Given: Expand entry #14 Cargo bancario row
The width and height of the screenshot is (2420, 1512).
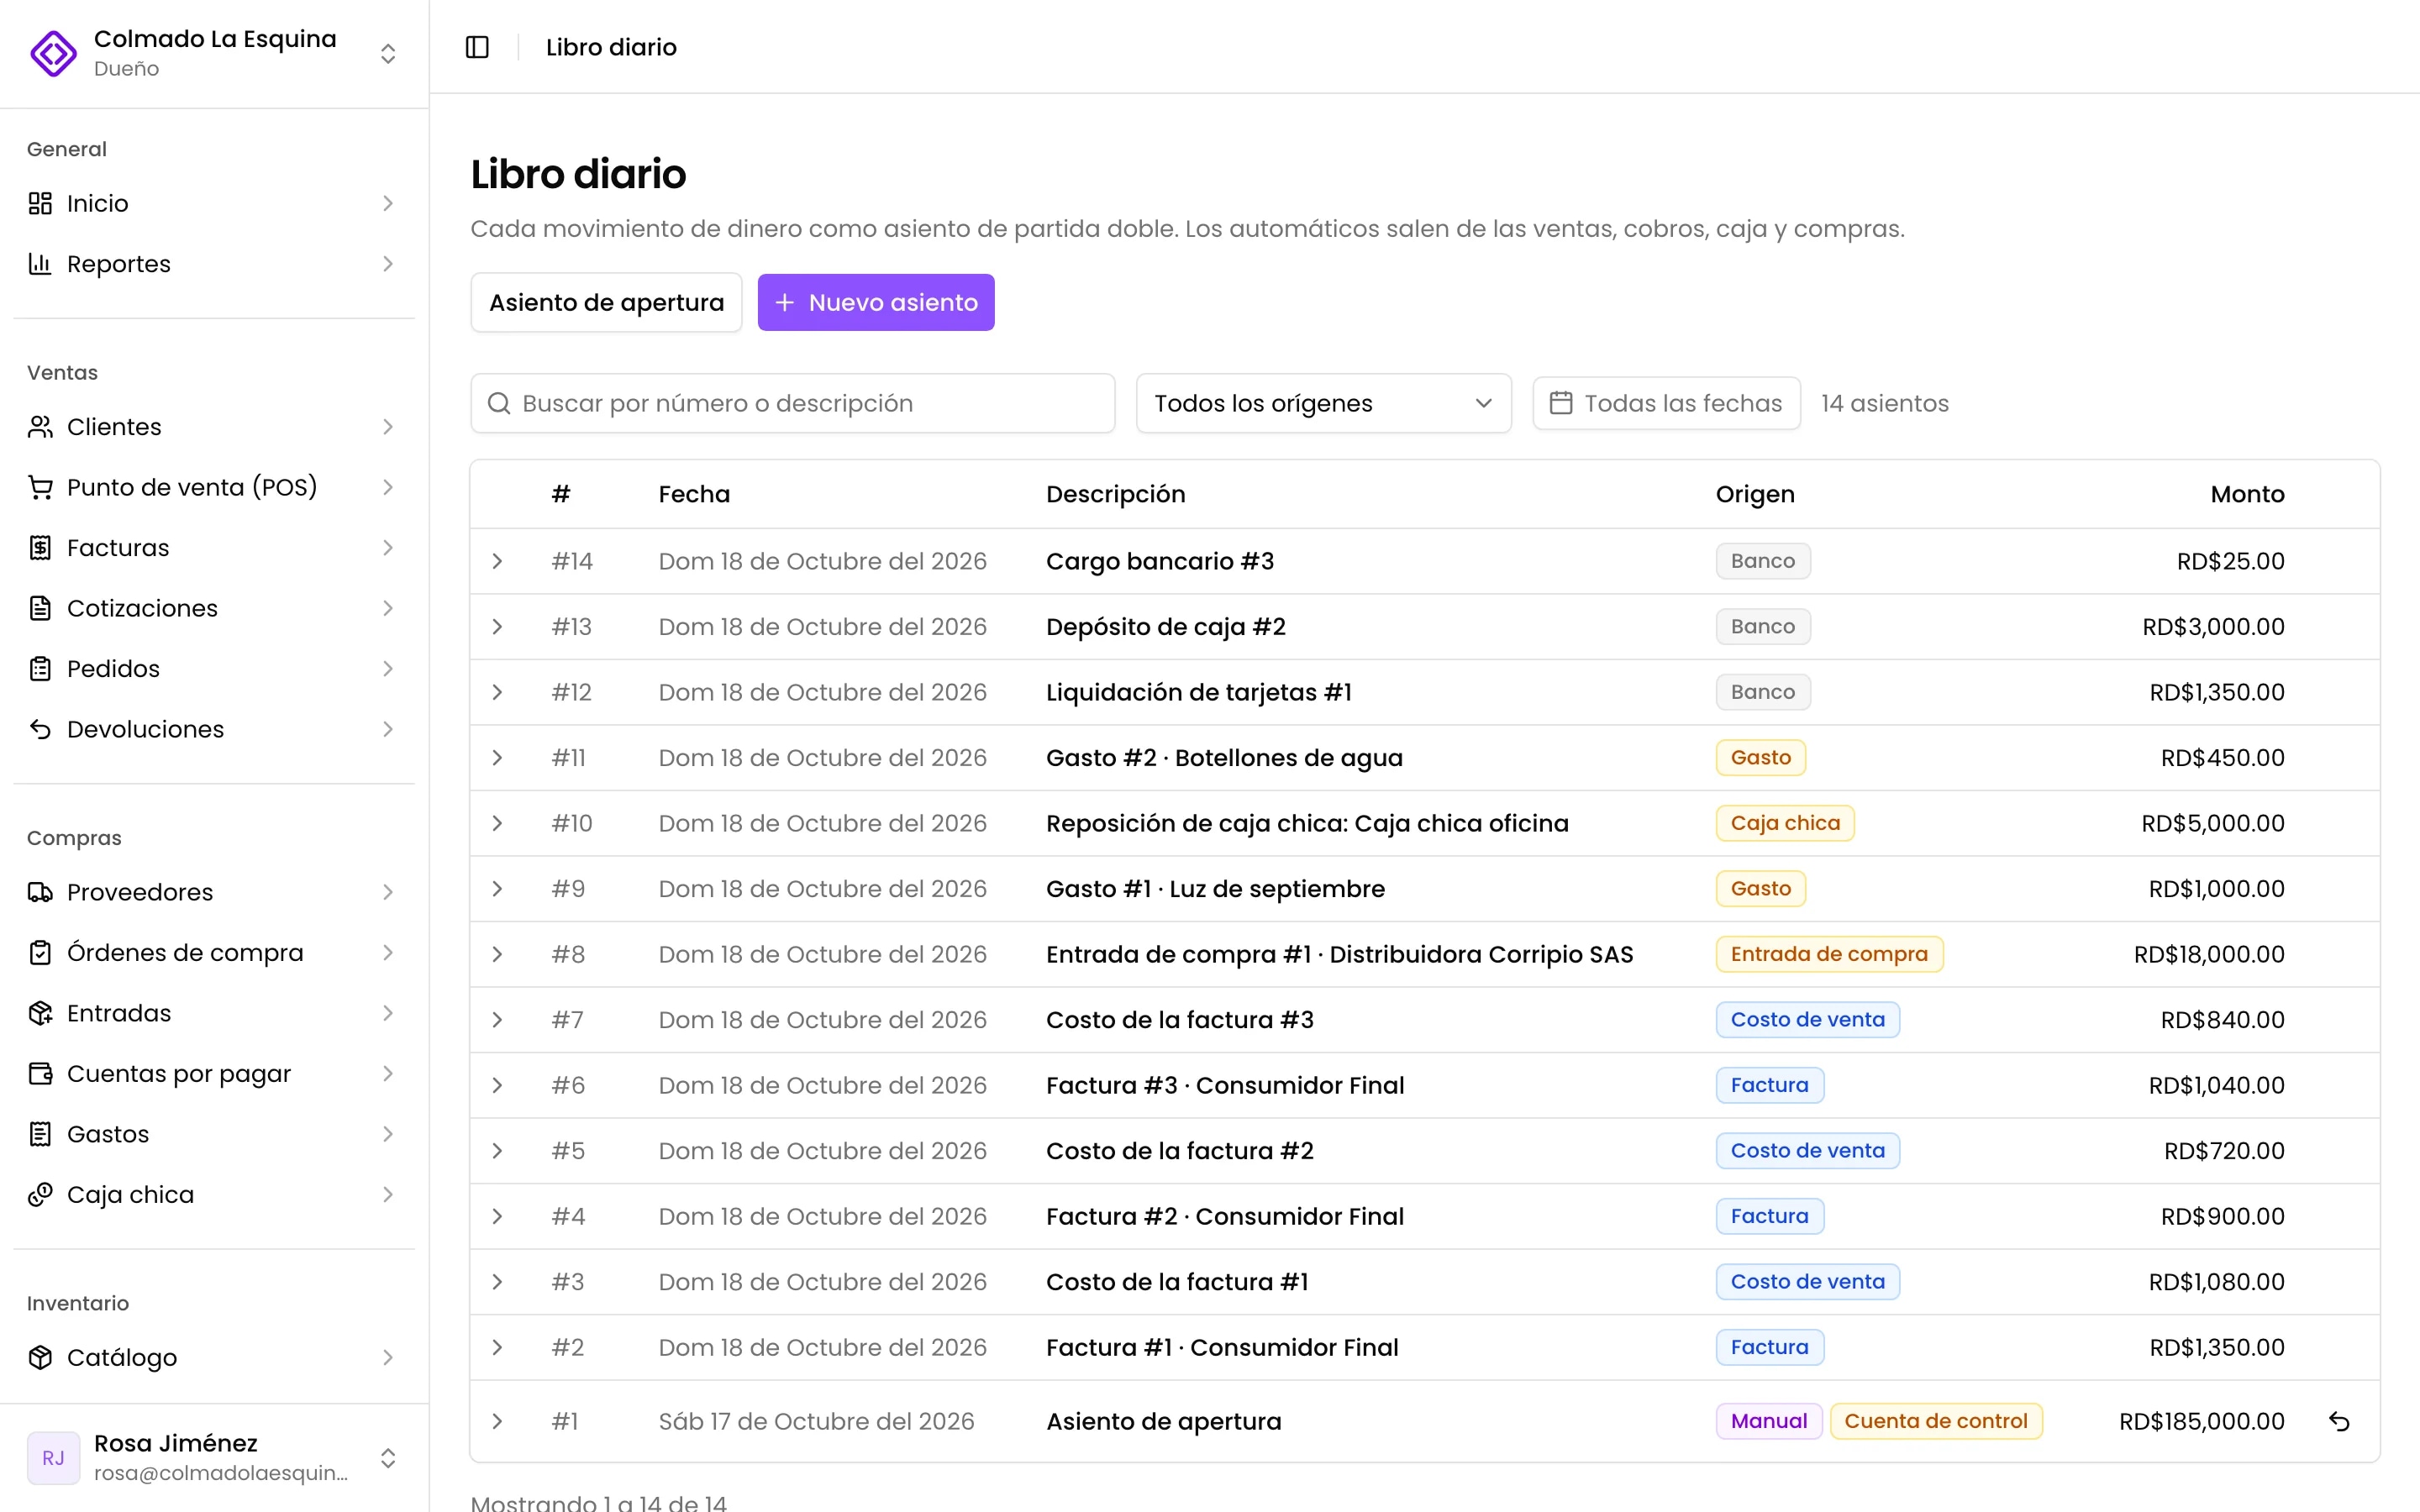Looking at the screenshot, I should (x=497, y=561).
